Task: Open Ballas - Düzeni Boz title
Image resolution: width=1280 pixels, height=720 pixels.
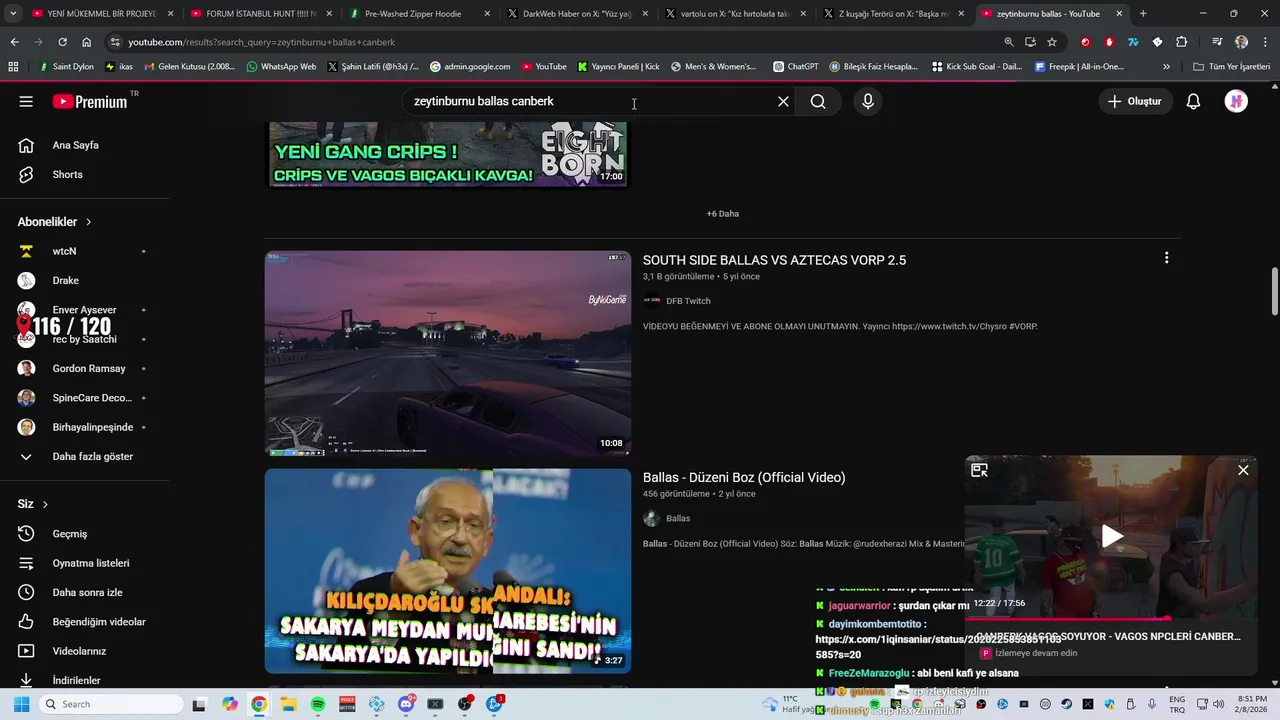Action: (744, 477)
